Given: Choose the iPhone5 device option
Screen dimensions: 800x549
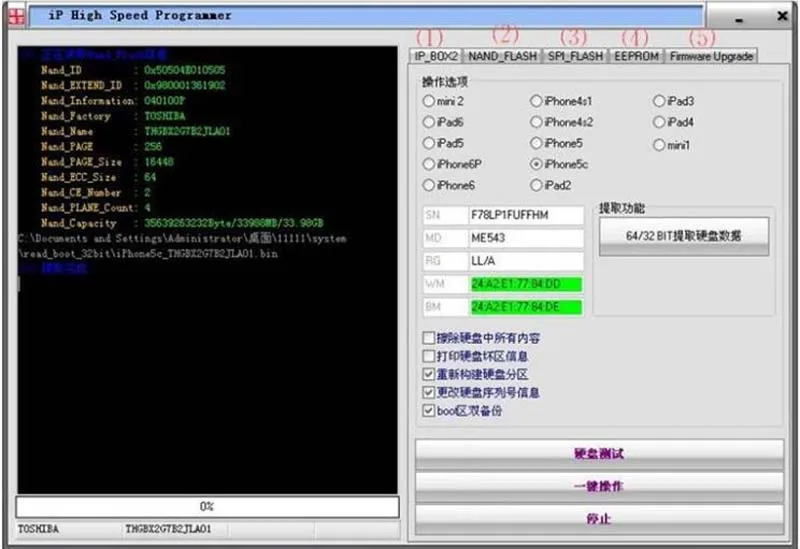Looking at the screenshot, I should click(557, 143).
